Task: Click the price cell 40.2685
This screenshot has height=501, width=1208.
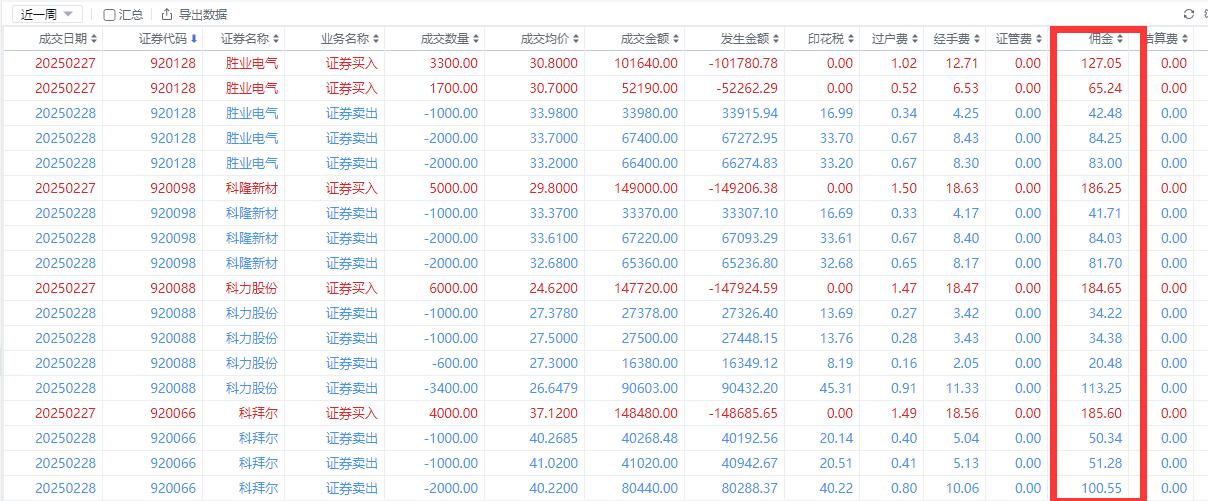Action: coord(555,438)
